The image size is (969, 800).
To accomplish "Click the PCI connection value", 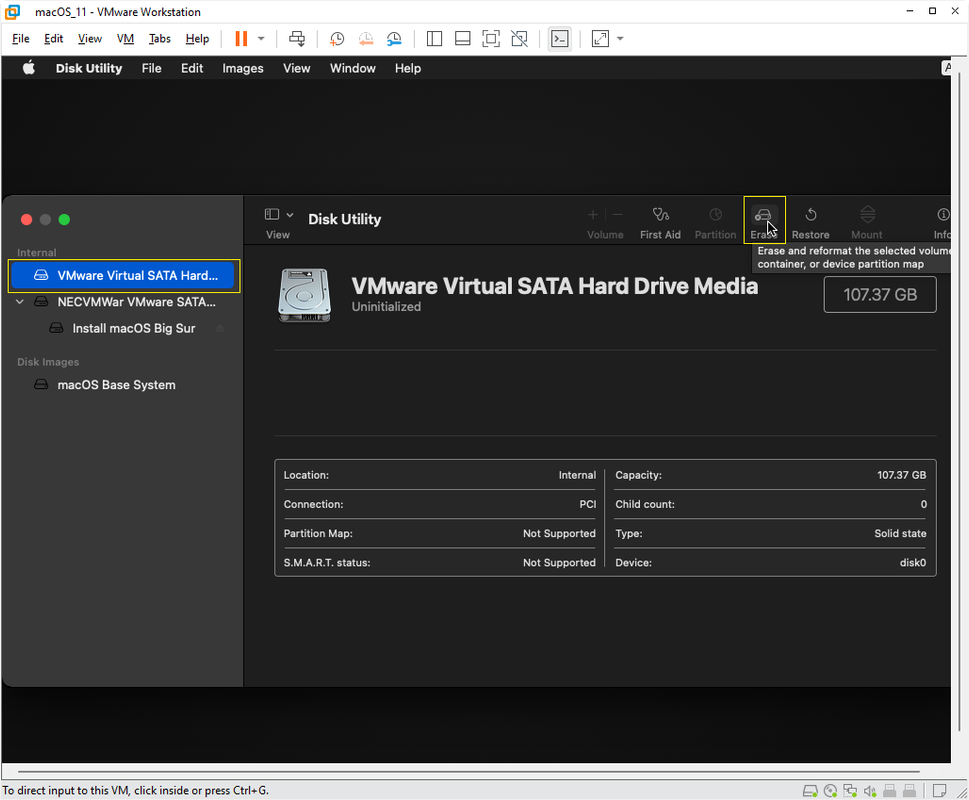I will [588, 504].
